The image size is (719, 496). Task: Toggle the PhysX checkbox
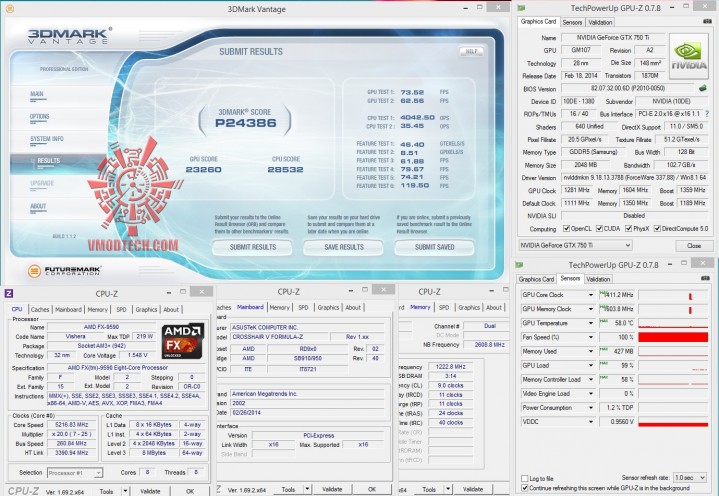coord(629,228)
